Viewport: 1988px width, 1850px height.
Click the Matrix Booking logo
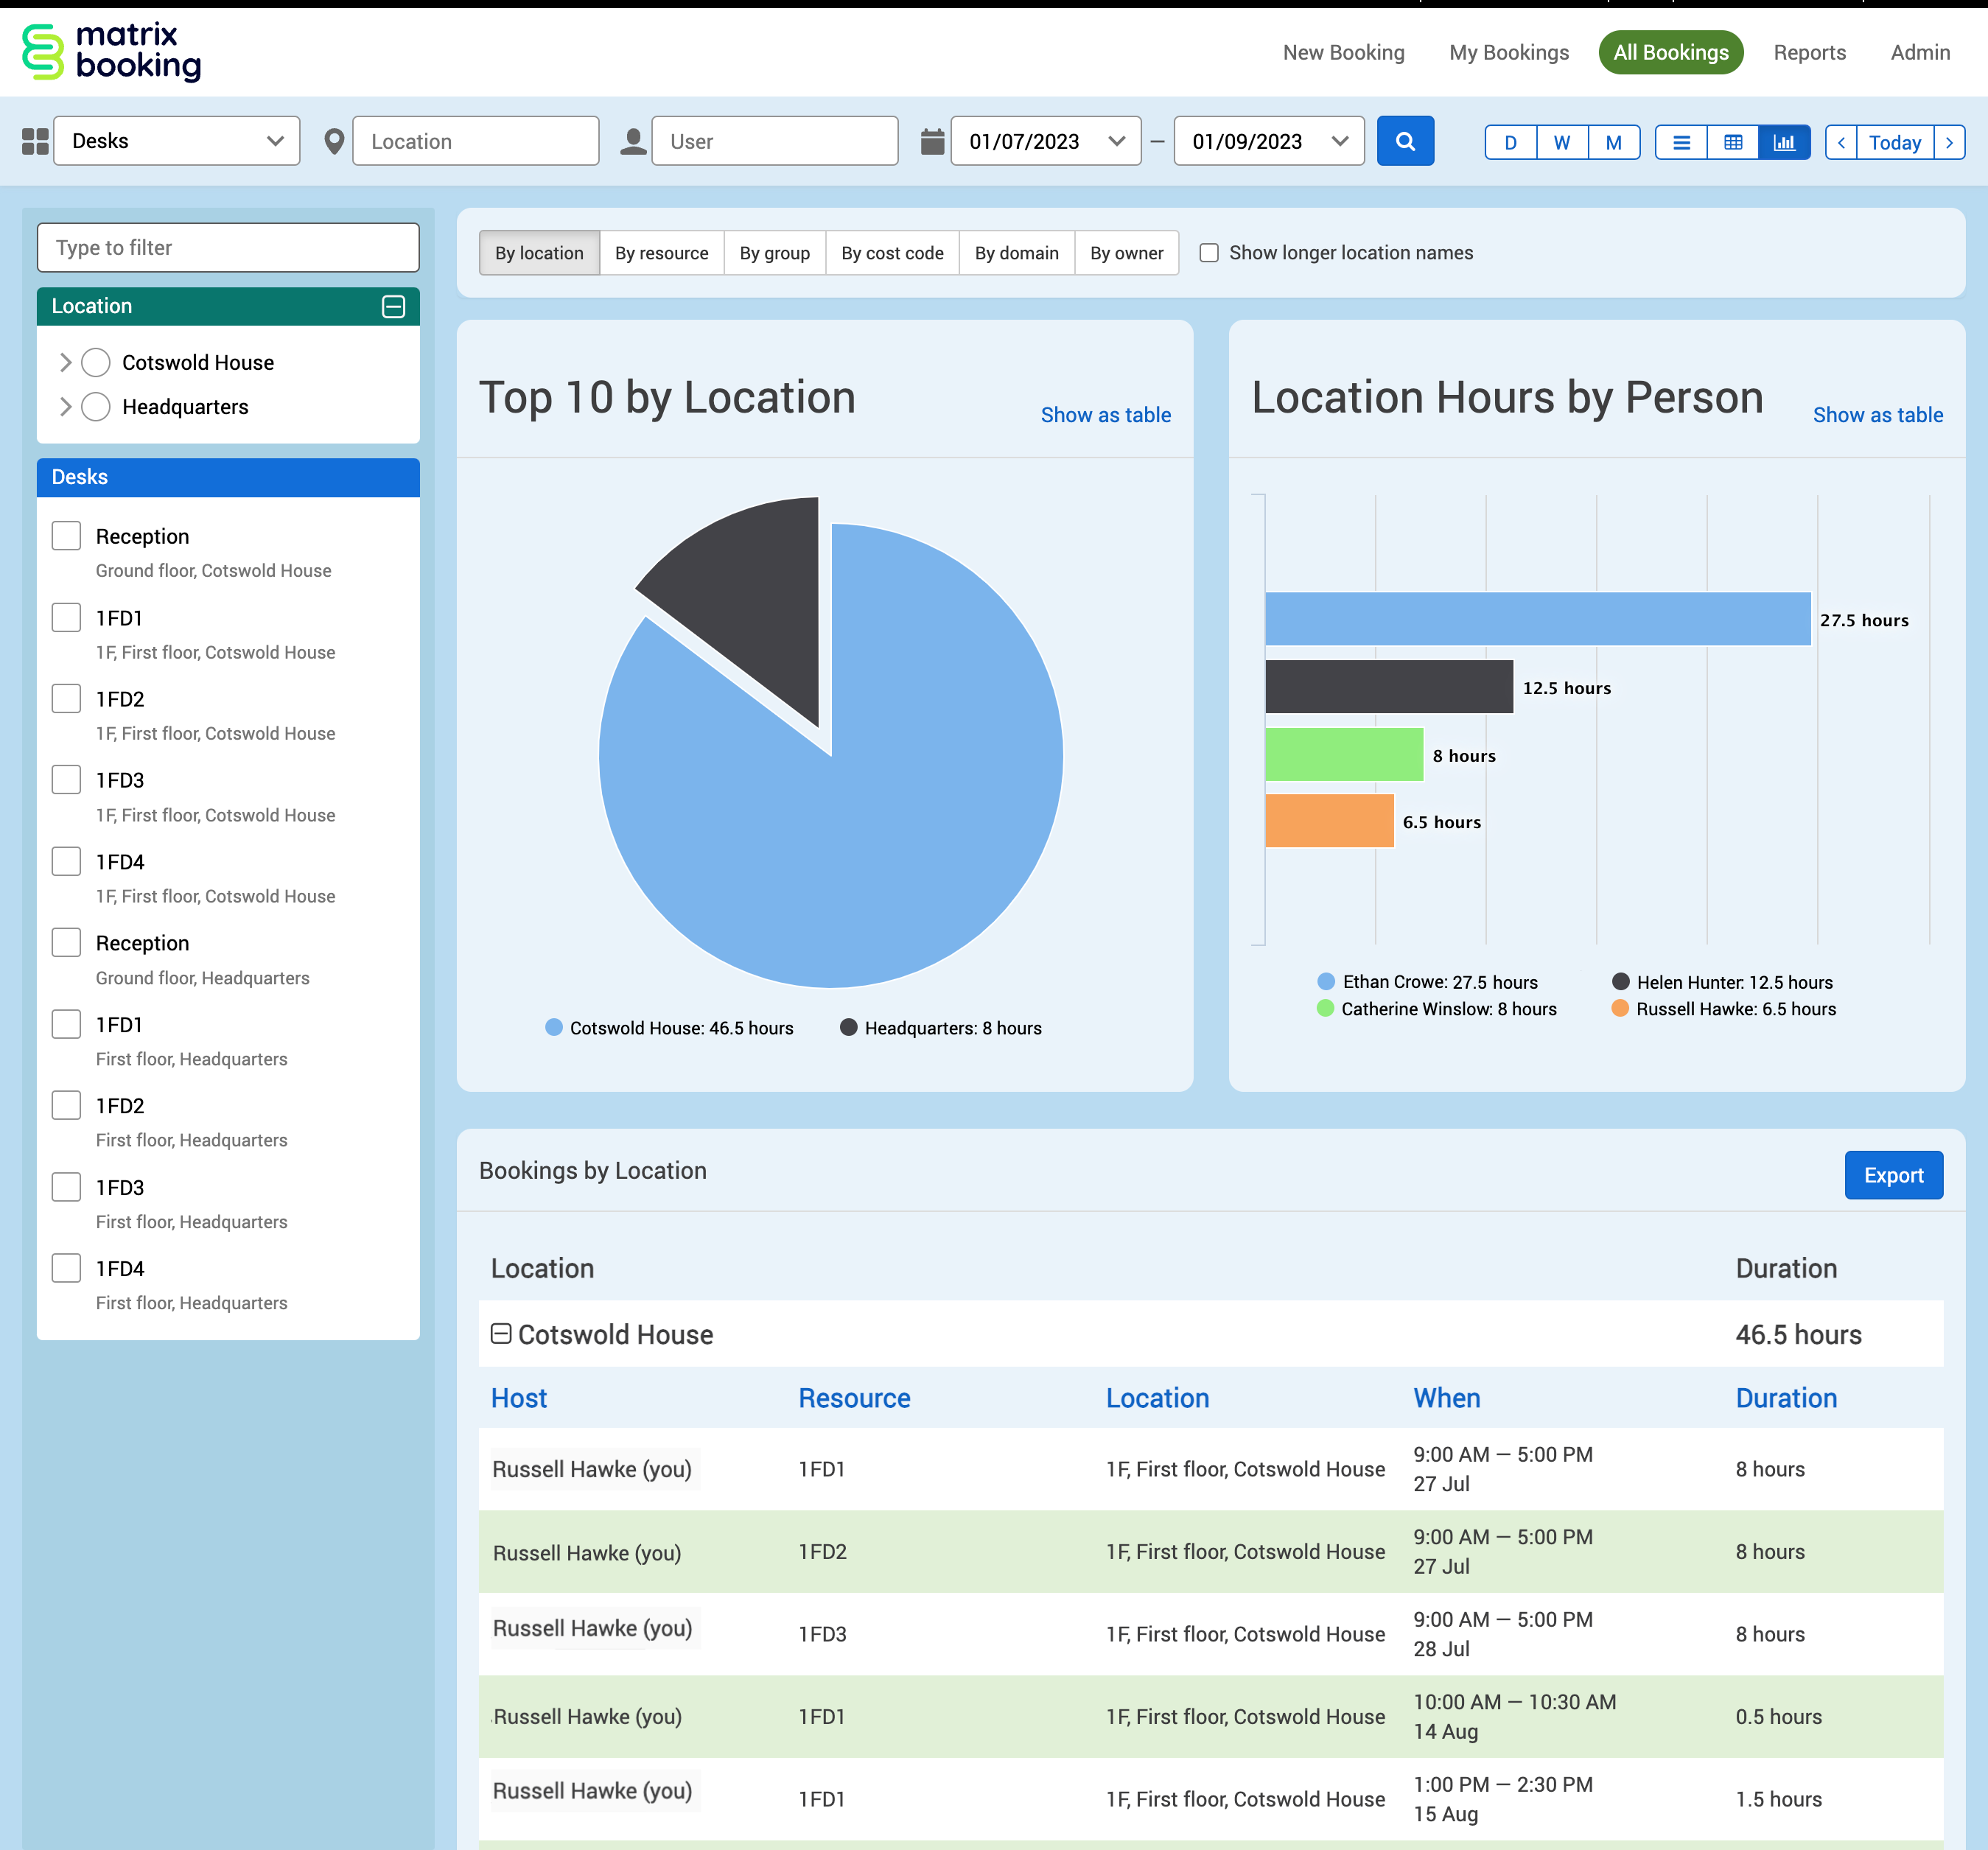pyautogui.click(x=111, y=51)
